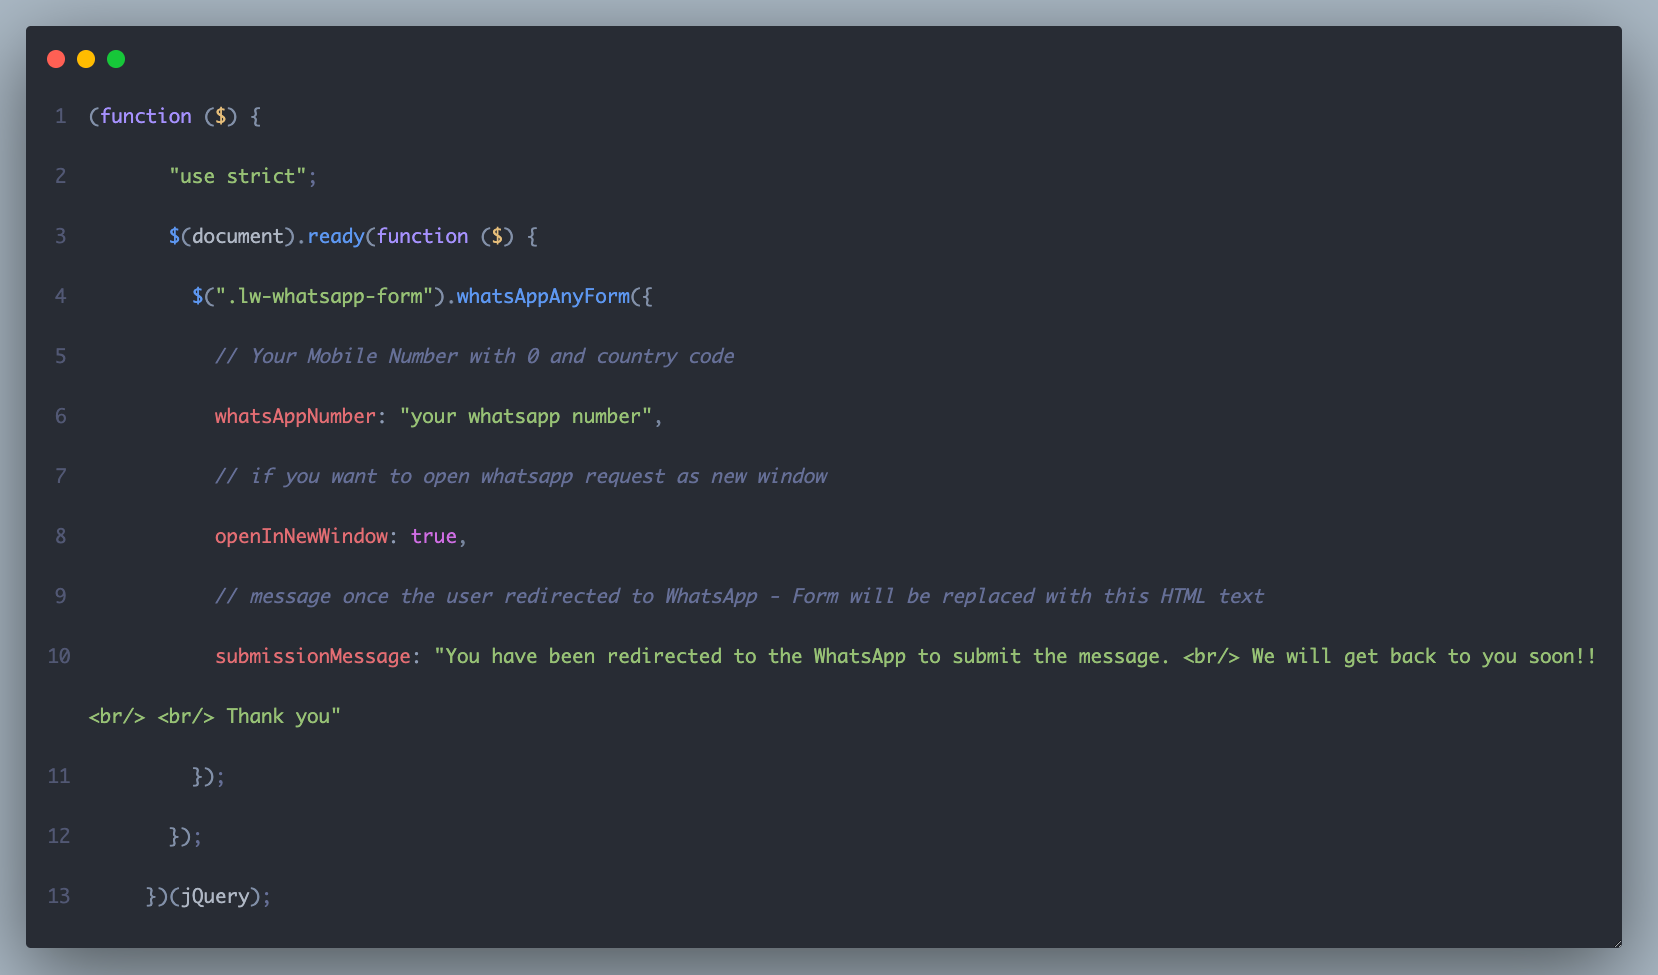Click the yellow minimize window dot
The height and width of the screenshot is (975, 1658).
[86, 59]
